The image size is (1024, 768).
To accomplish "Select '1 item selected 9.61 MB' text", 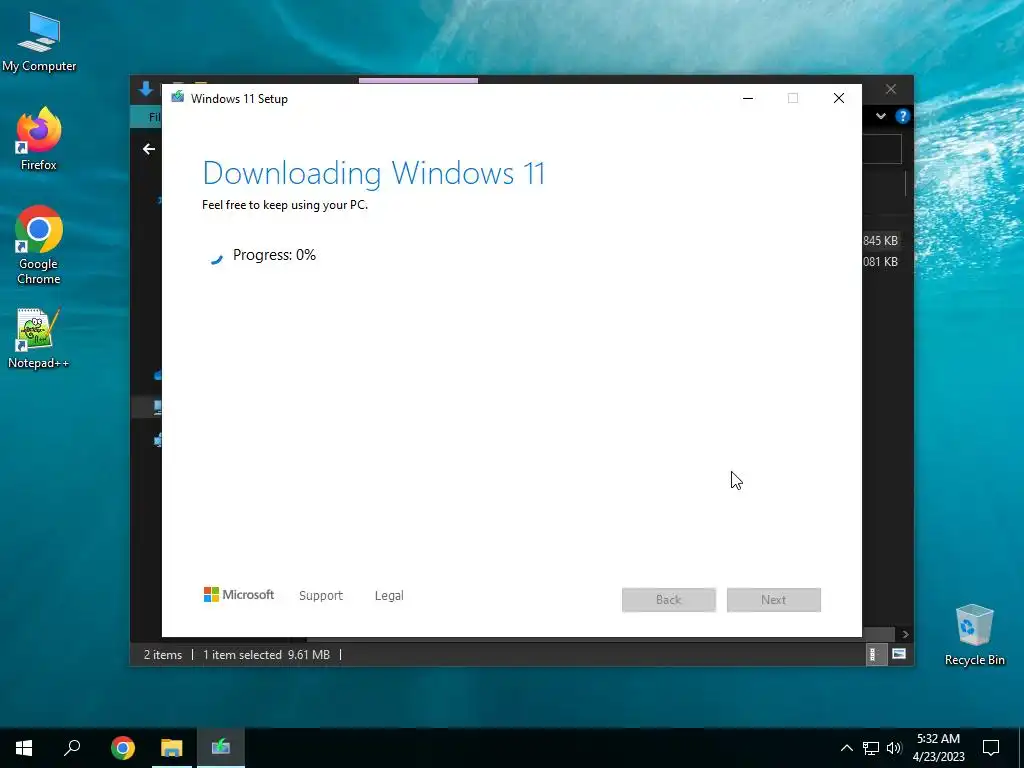I will 266,654.
